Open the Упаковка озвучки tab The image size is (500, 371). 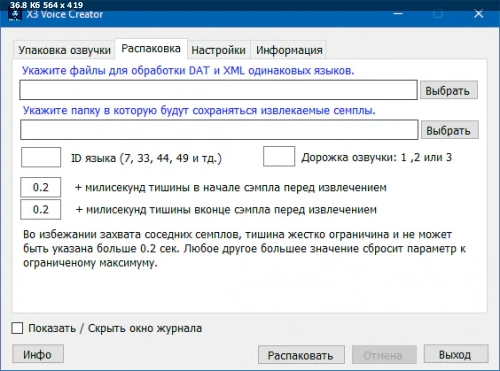(64, 50)
